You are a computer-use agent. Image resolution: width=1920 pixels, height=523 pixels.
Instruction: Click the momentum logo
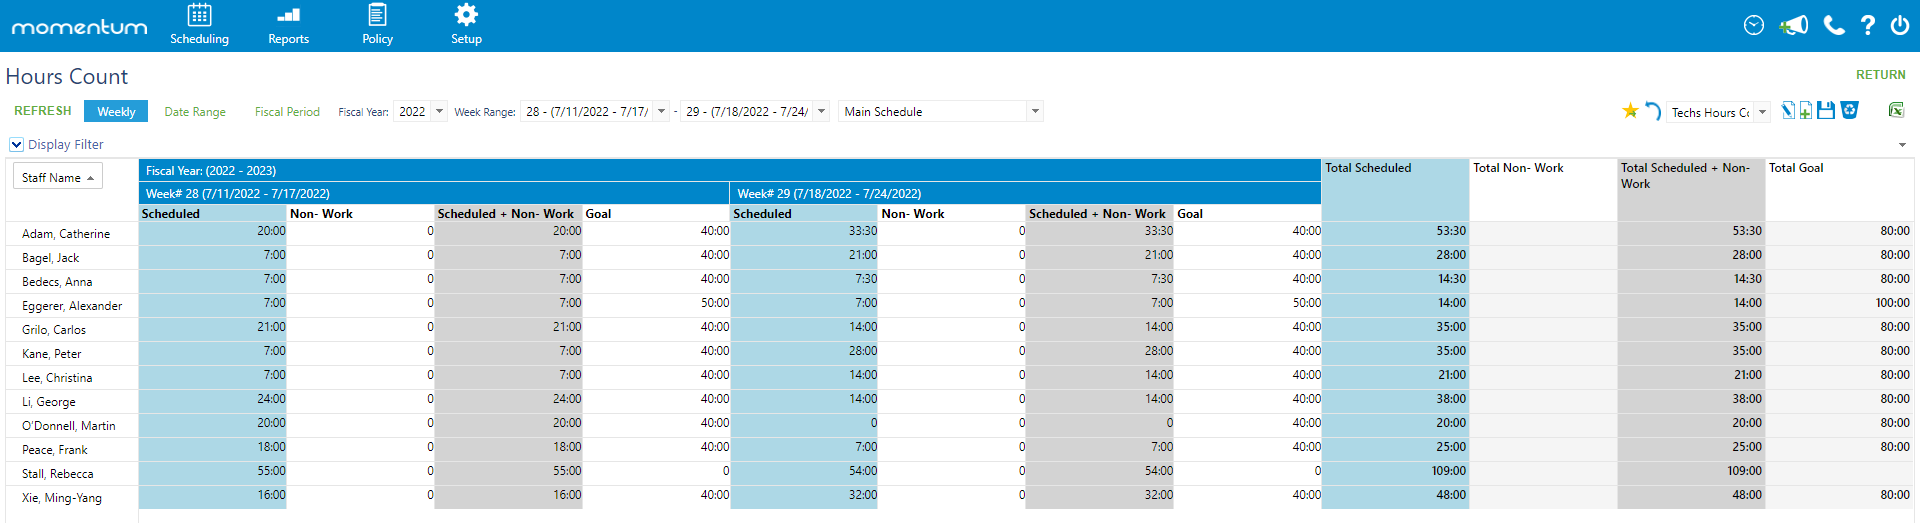[79, 27]
